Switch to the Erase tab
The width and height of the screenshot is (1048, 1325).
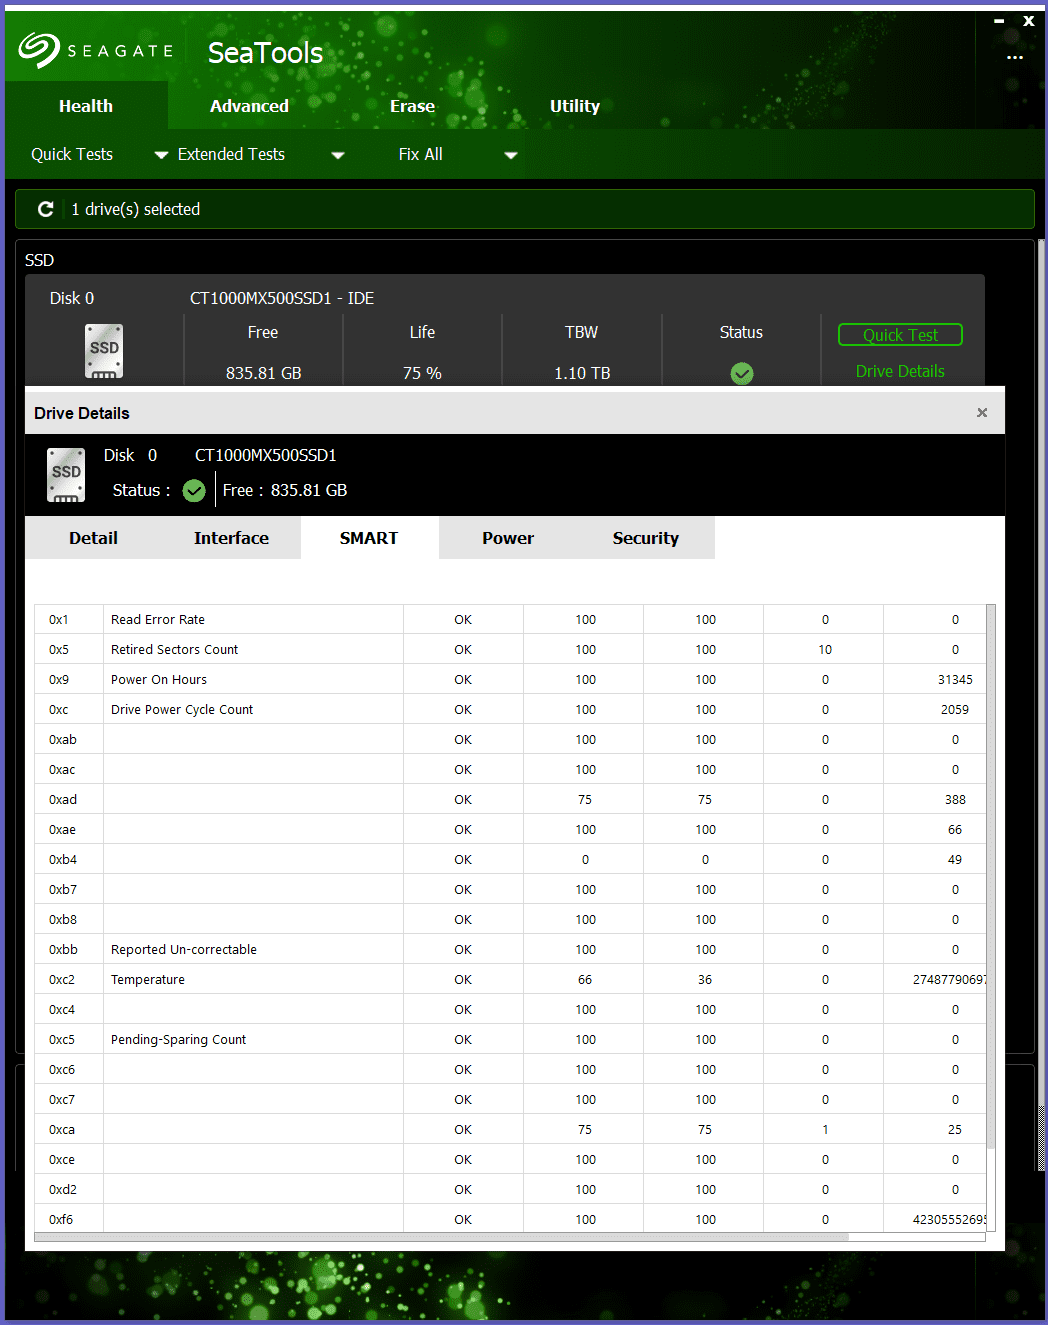coord(412,106)
